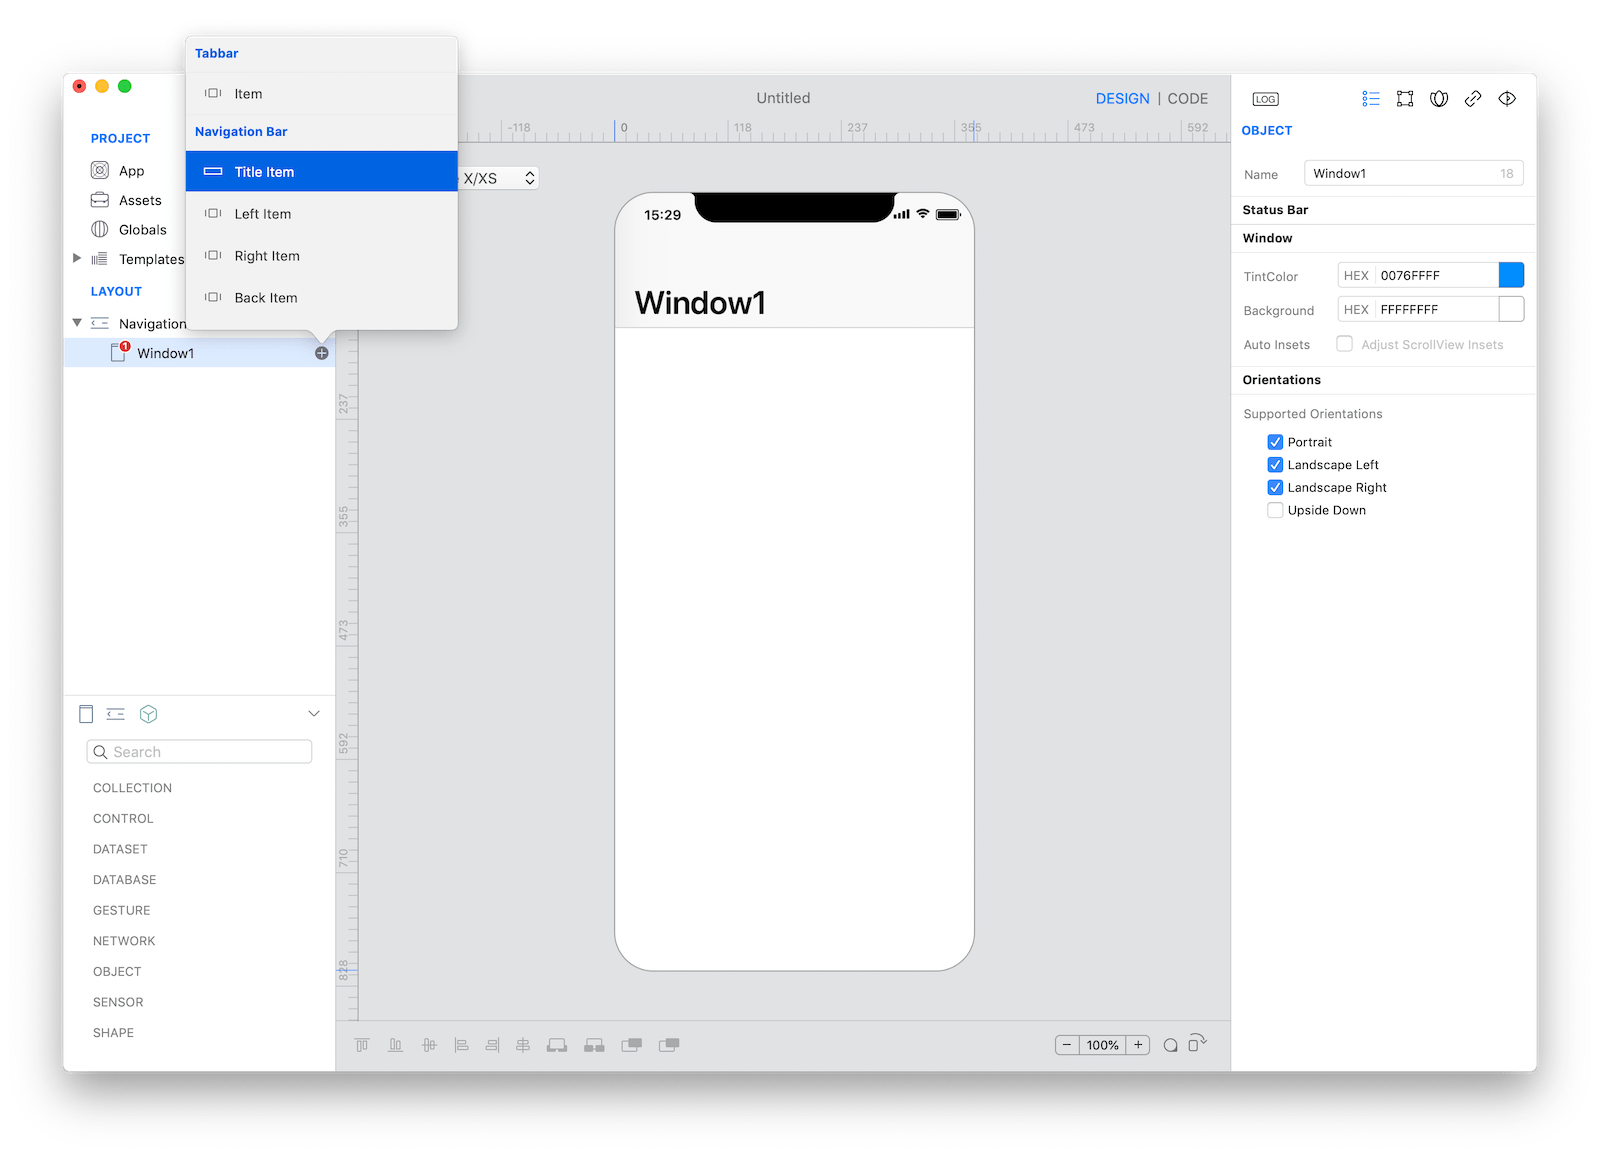Expand the NETWORK library category
This screenshot has width=1600, height=1155.
(x=124, y=941)
